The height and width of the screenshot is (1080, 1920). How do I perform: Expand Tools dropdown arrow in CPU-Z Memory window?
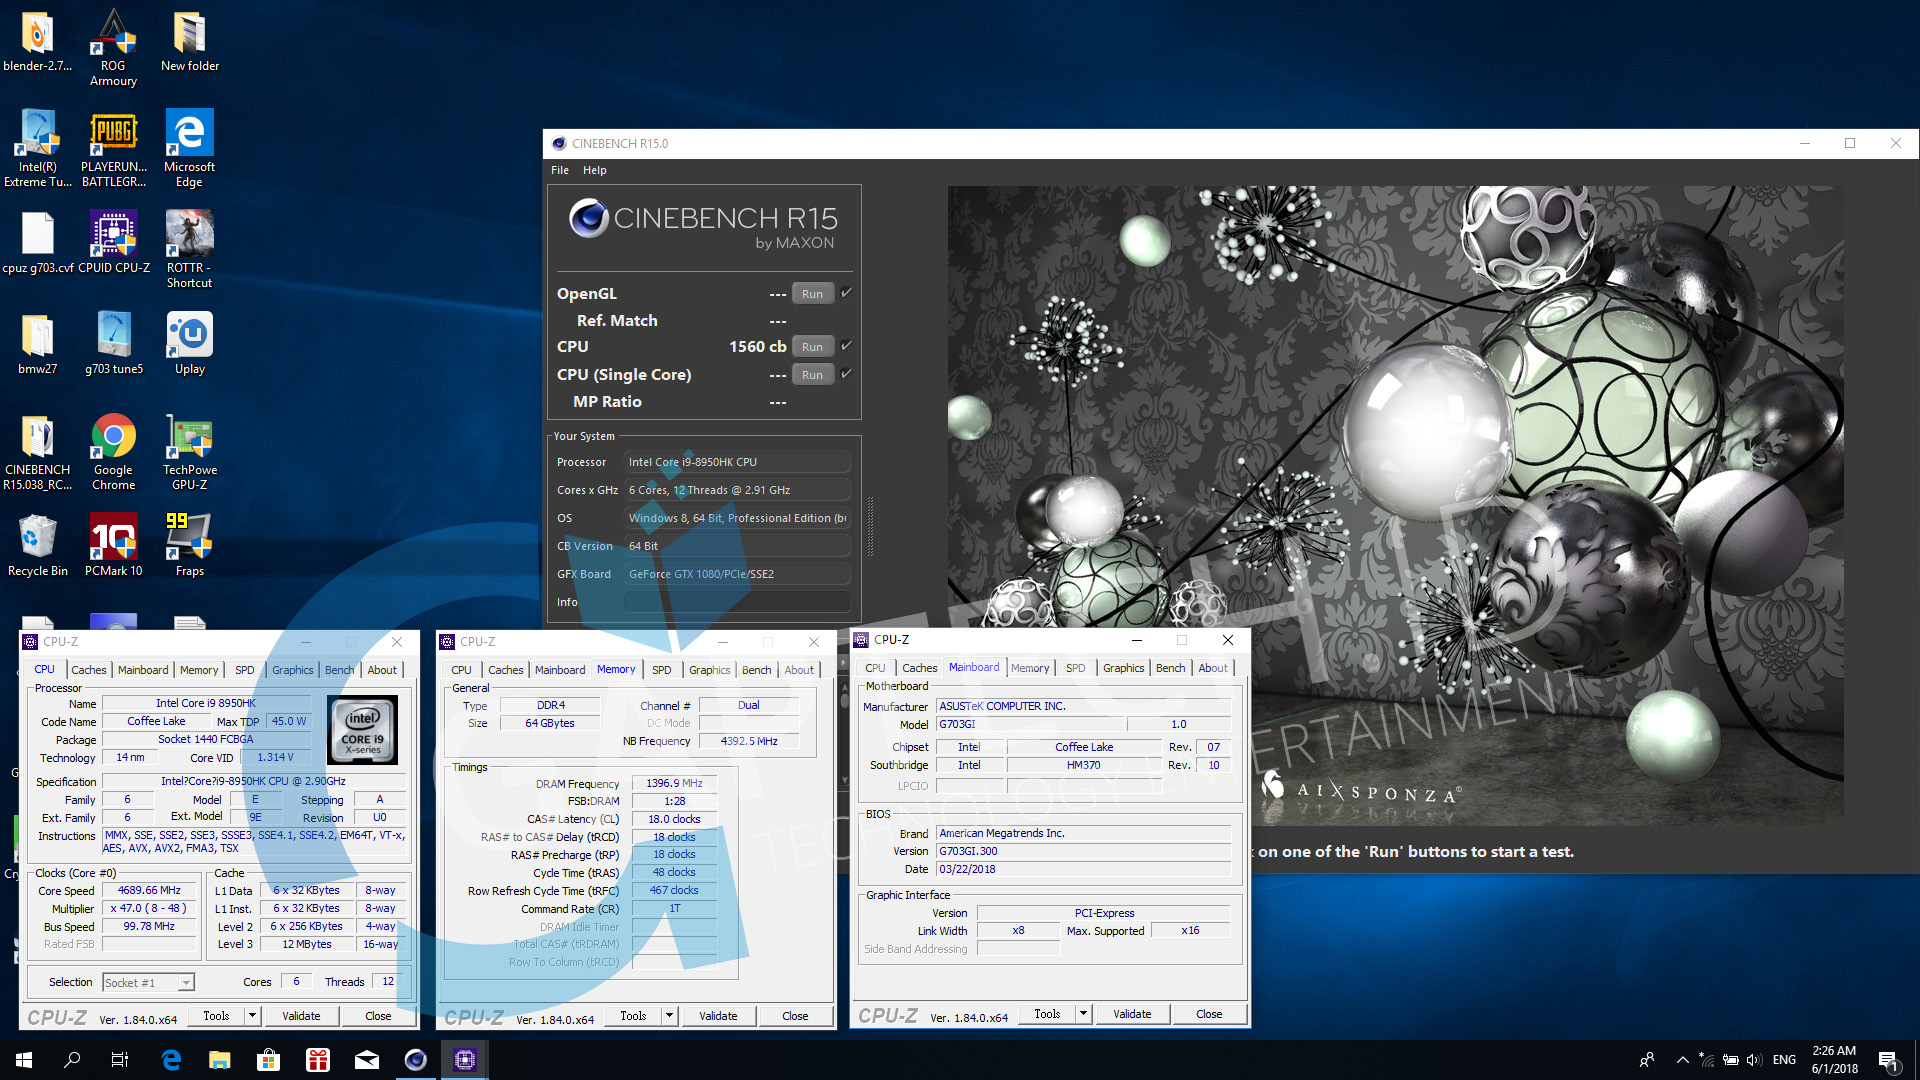click(x=669, y=1016)
